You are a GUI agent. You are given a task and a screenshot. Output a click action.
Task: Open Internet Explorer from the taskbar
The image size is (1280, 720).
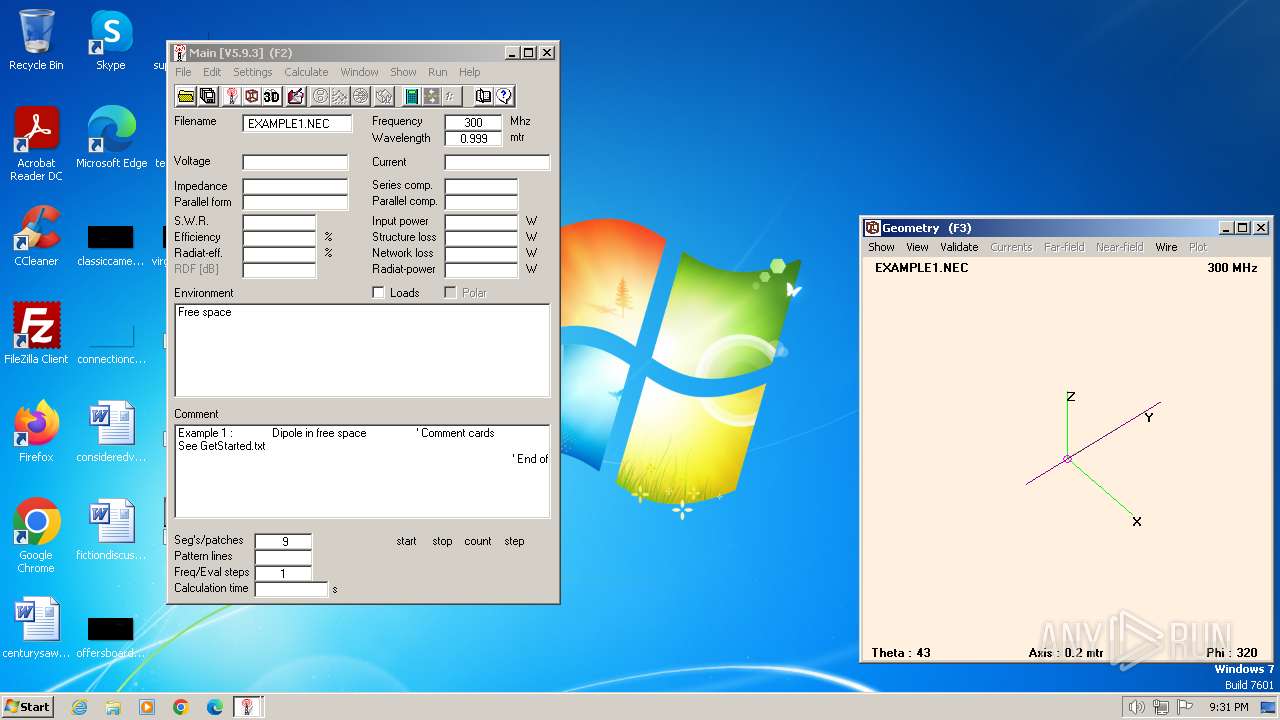79,707
